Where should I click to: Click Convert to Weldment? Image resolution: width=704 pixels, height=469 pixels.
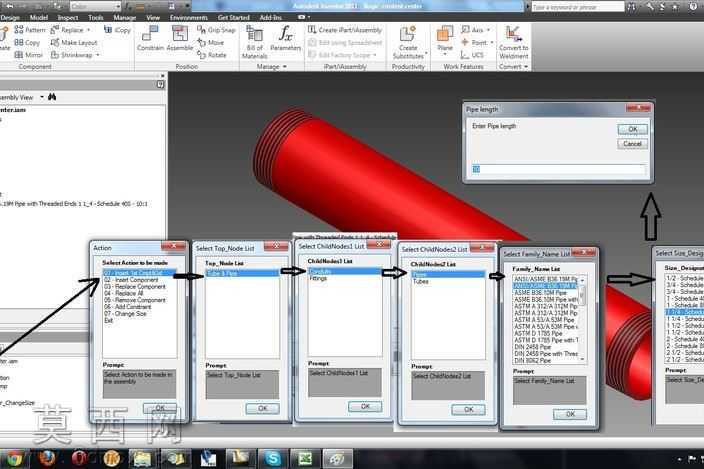514,42
